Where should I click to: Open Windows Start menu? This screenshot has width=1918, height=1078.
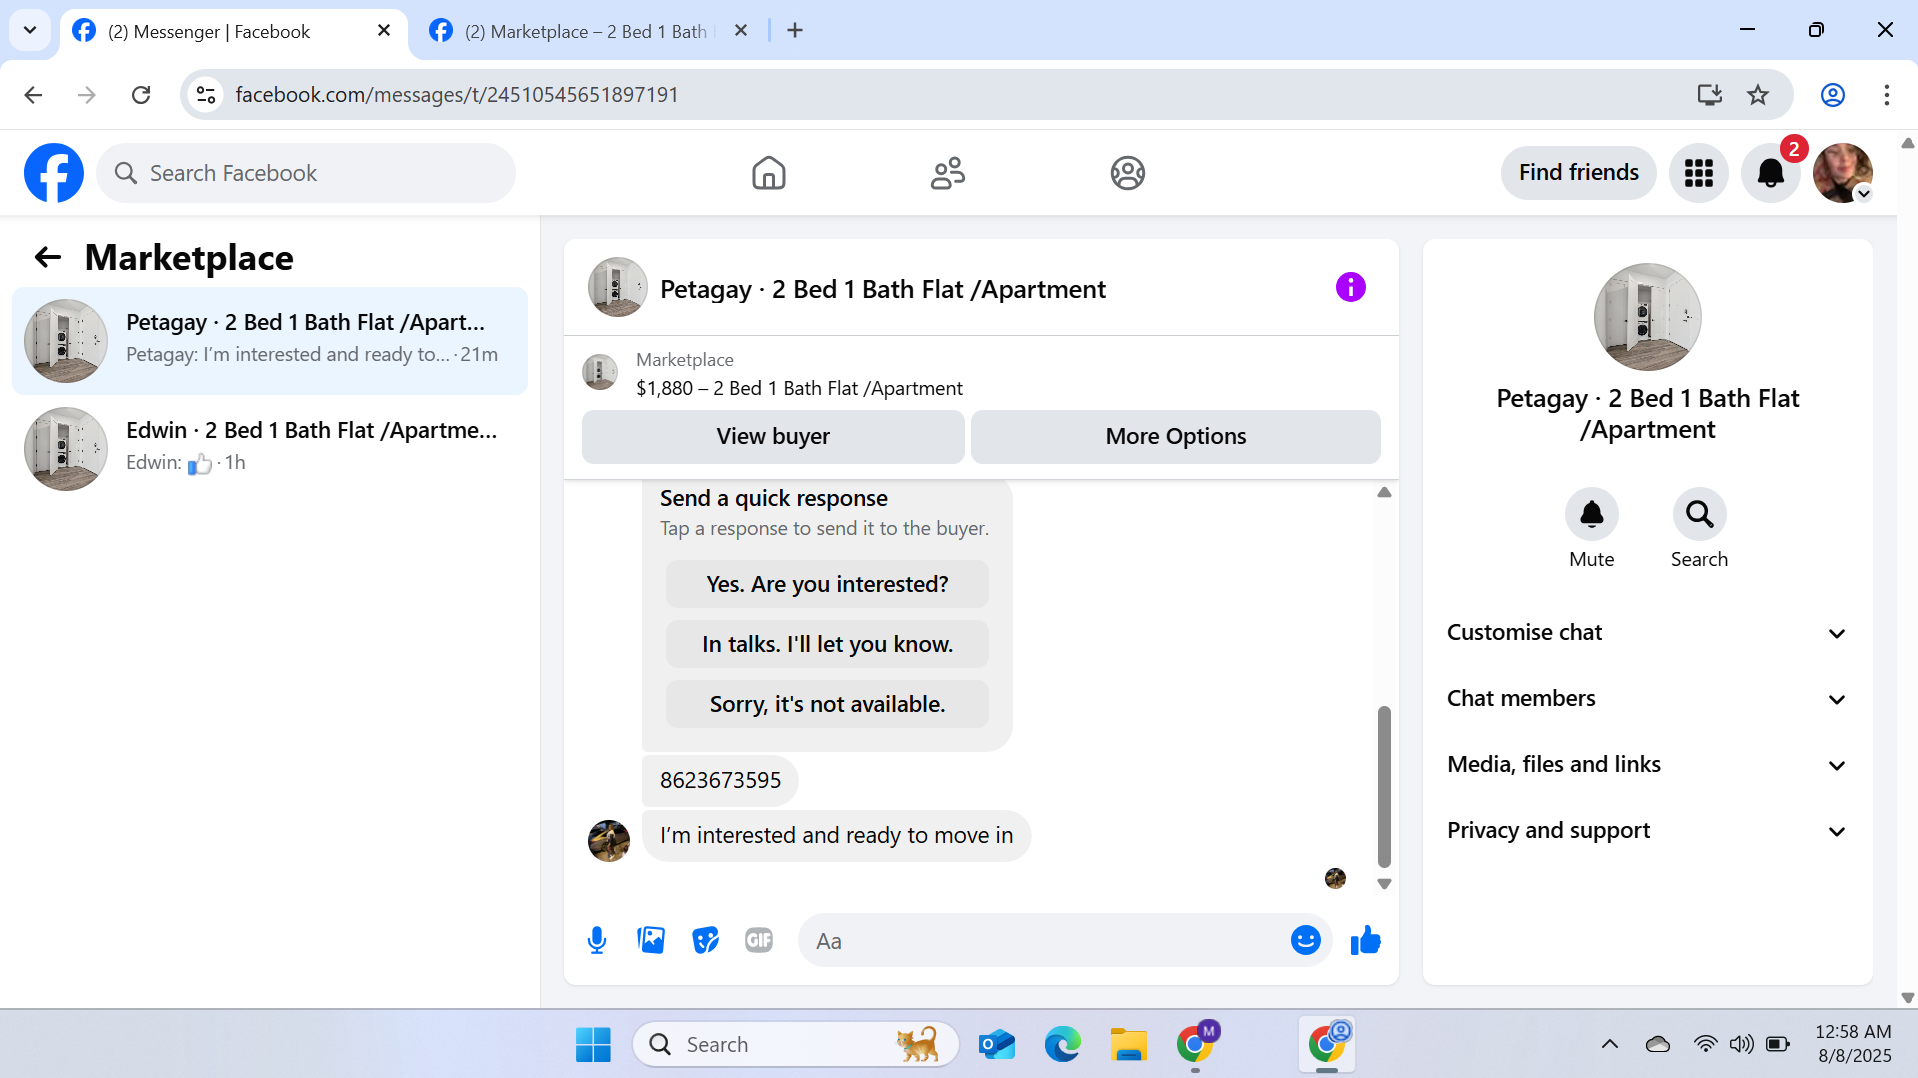[593, 1044]
